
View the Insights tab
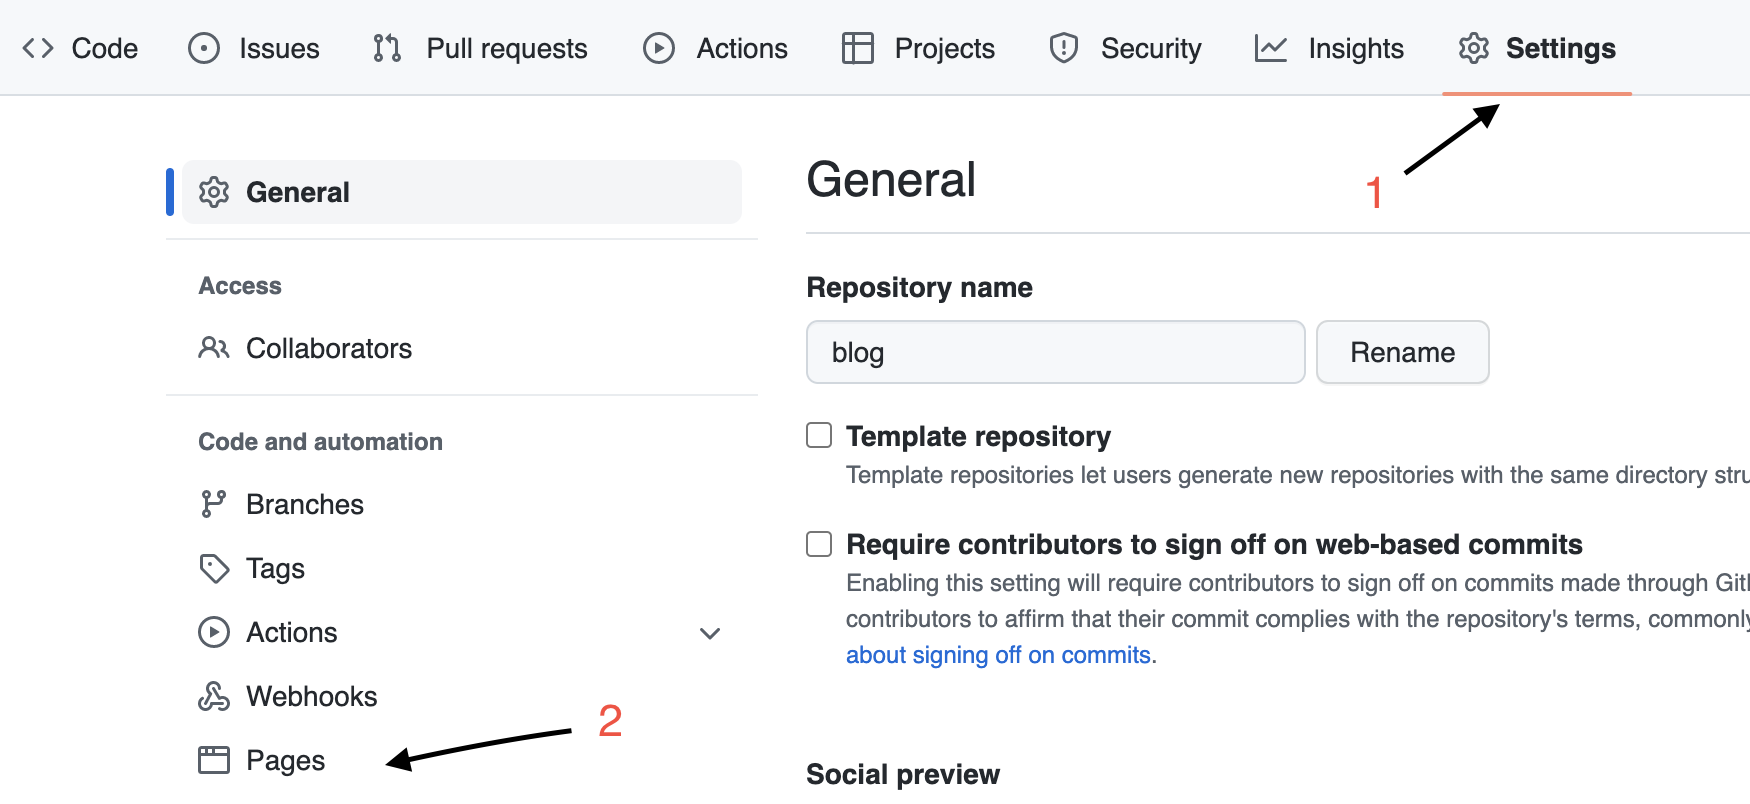[x=1329, y=48]
